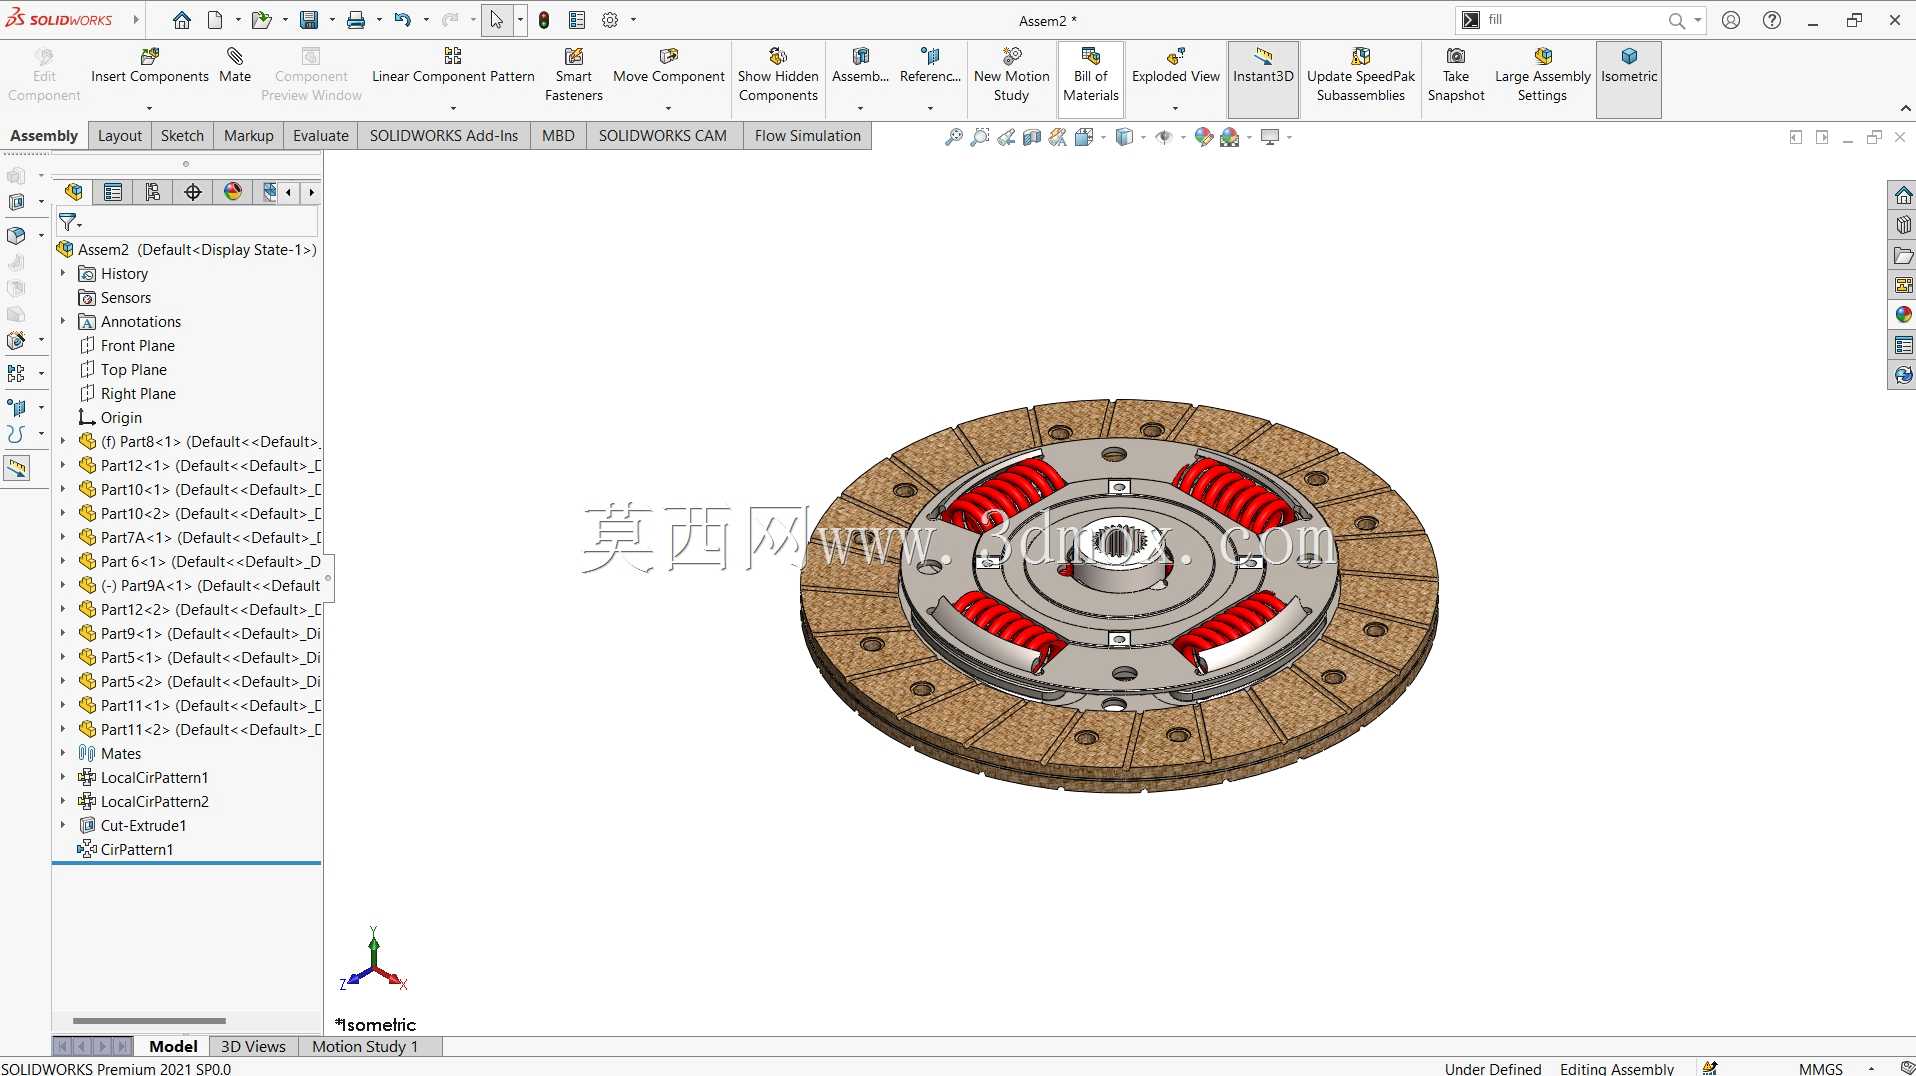Click Update SpeedPak Subassemblies

point(1361,75)
